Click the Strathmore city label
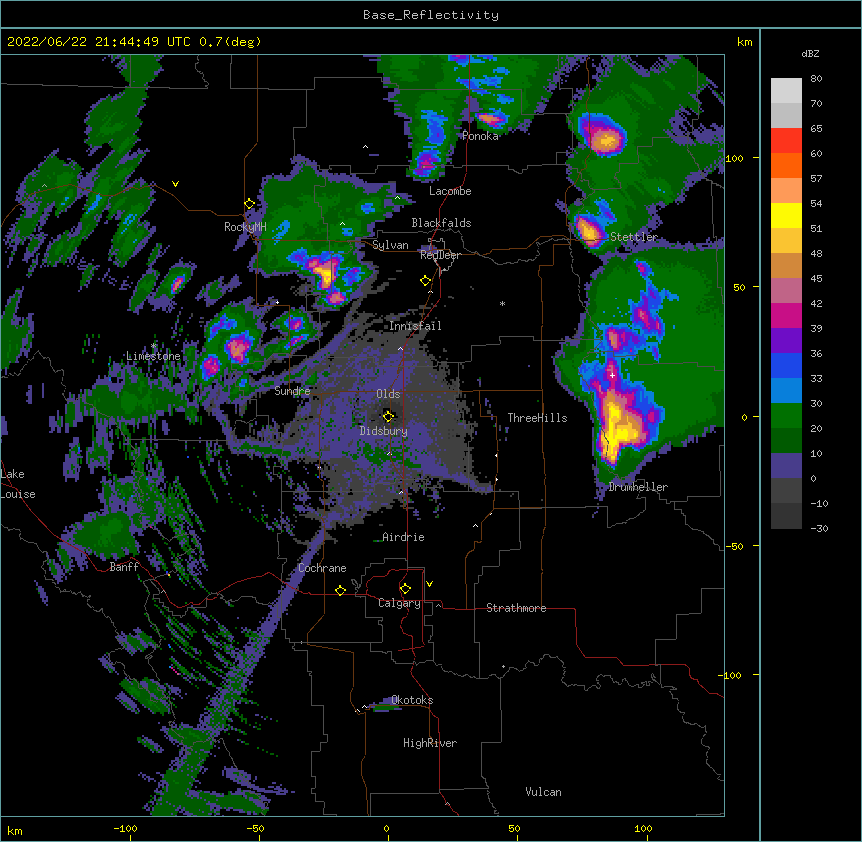 pyautogui.click(x=516, y=608)
